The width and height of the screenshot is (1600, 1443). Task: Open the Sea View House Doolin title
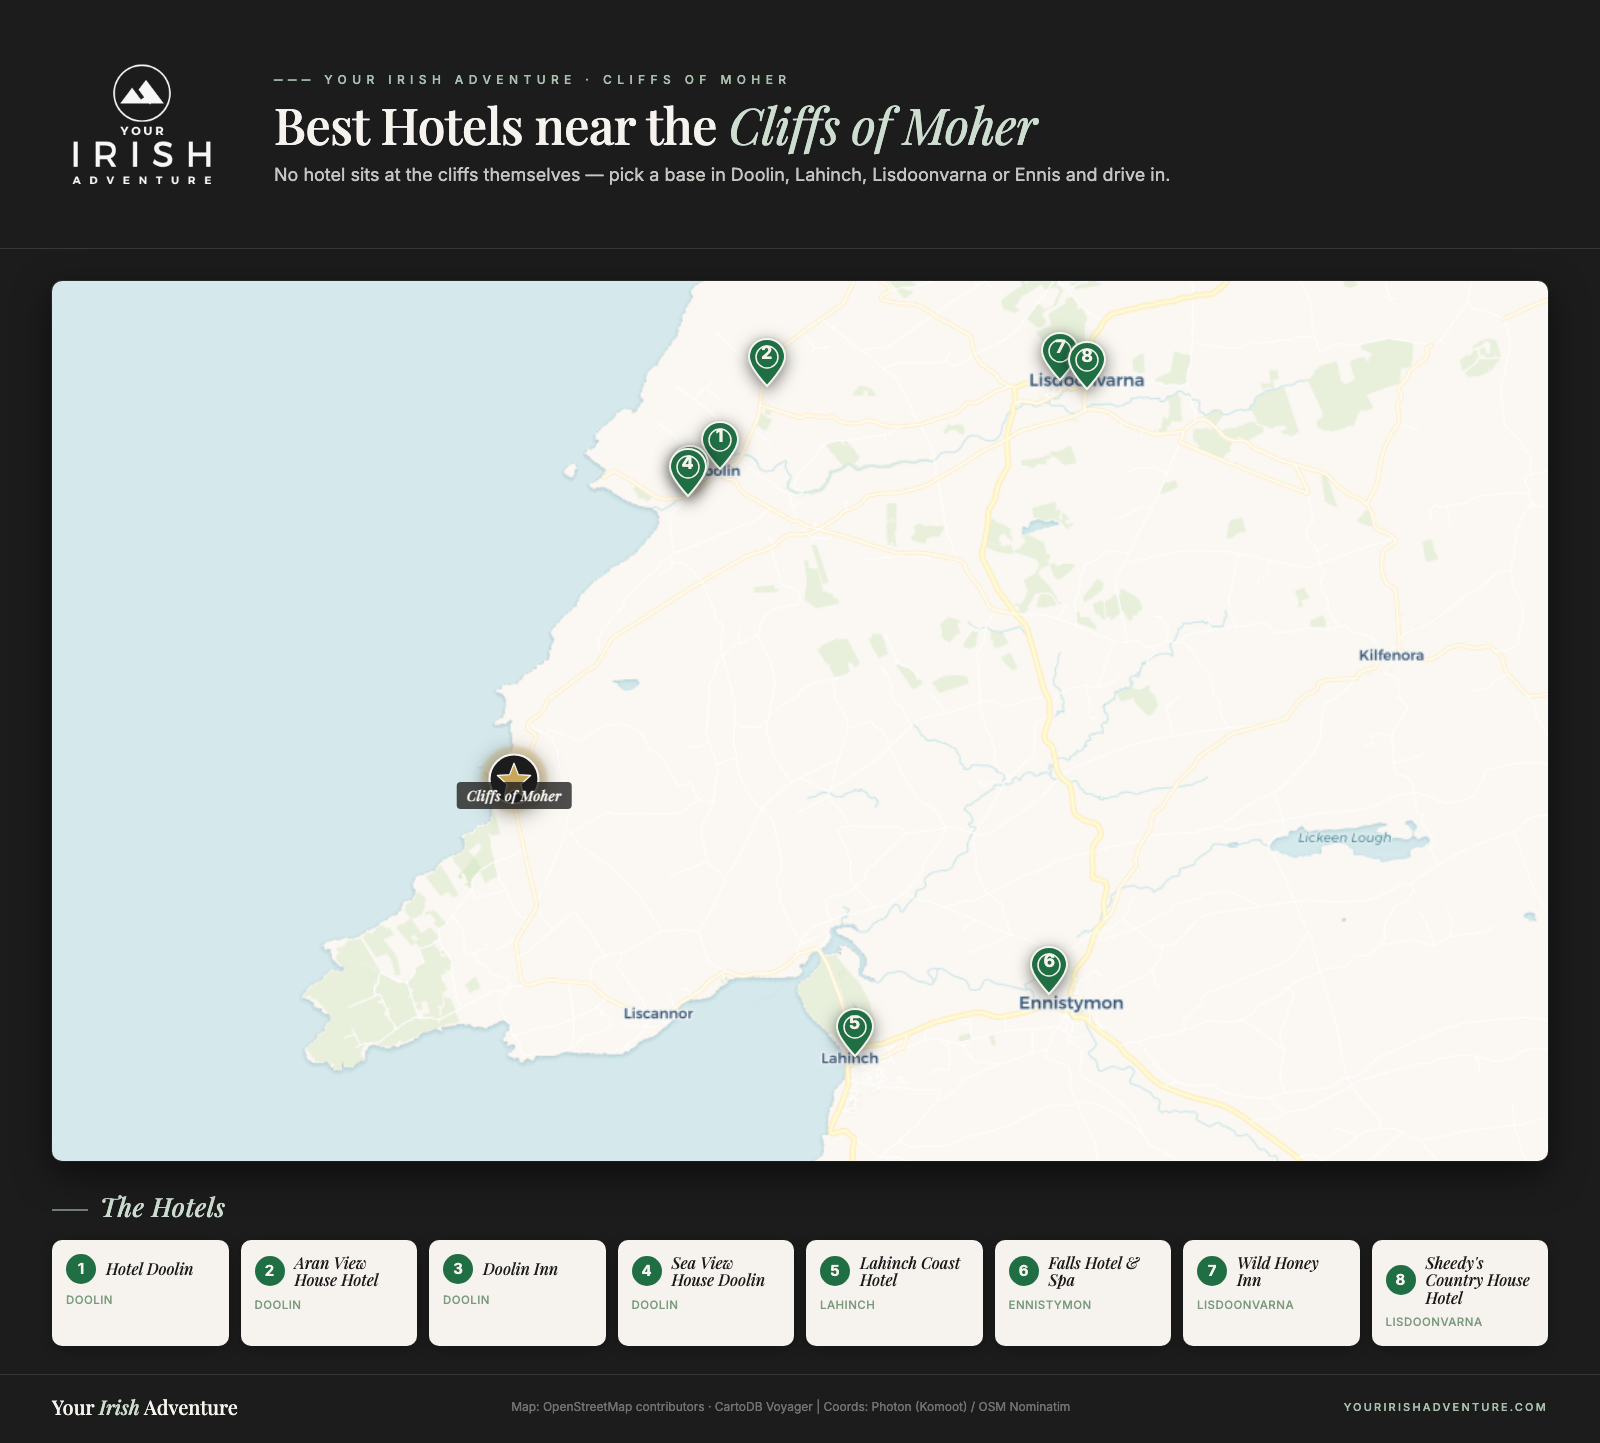[x=718, y=1272]
